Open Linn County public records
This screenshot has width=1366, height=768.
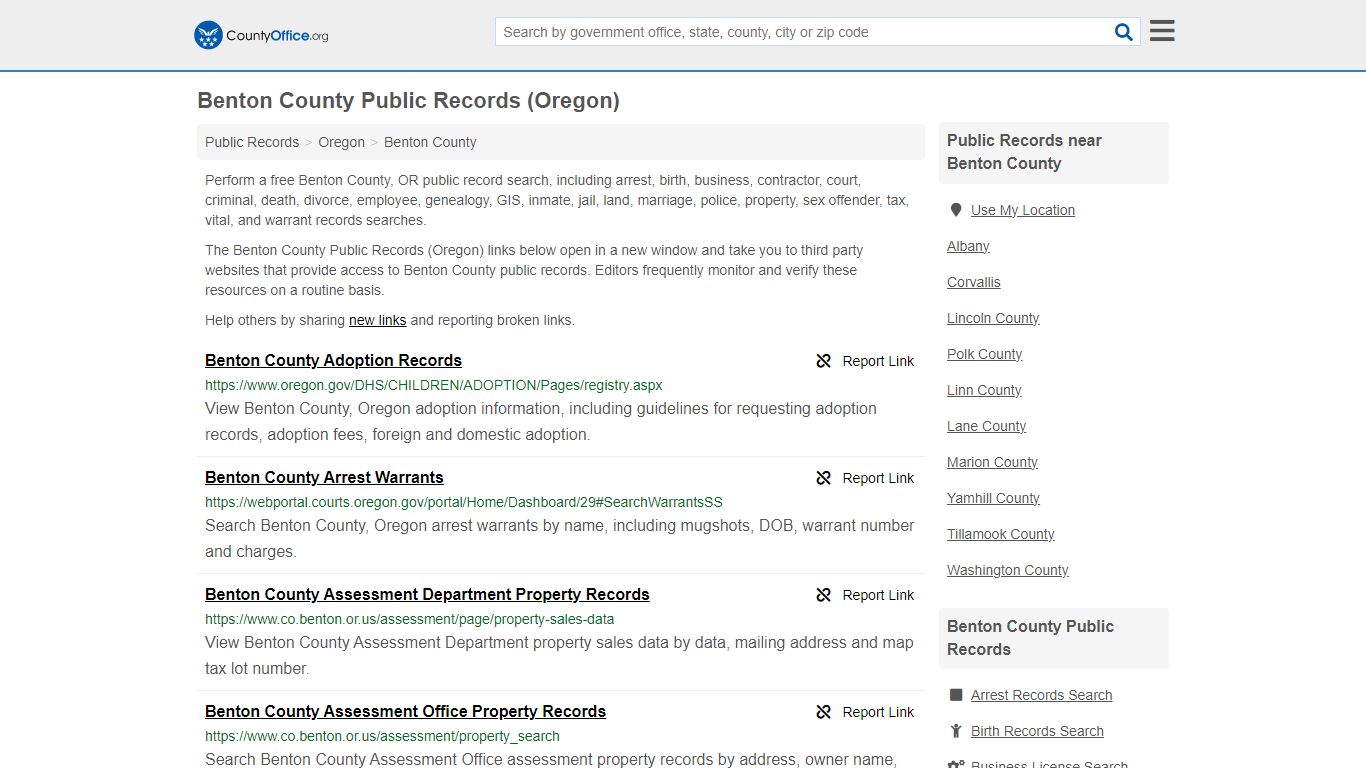(x=984, y=390)
